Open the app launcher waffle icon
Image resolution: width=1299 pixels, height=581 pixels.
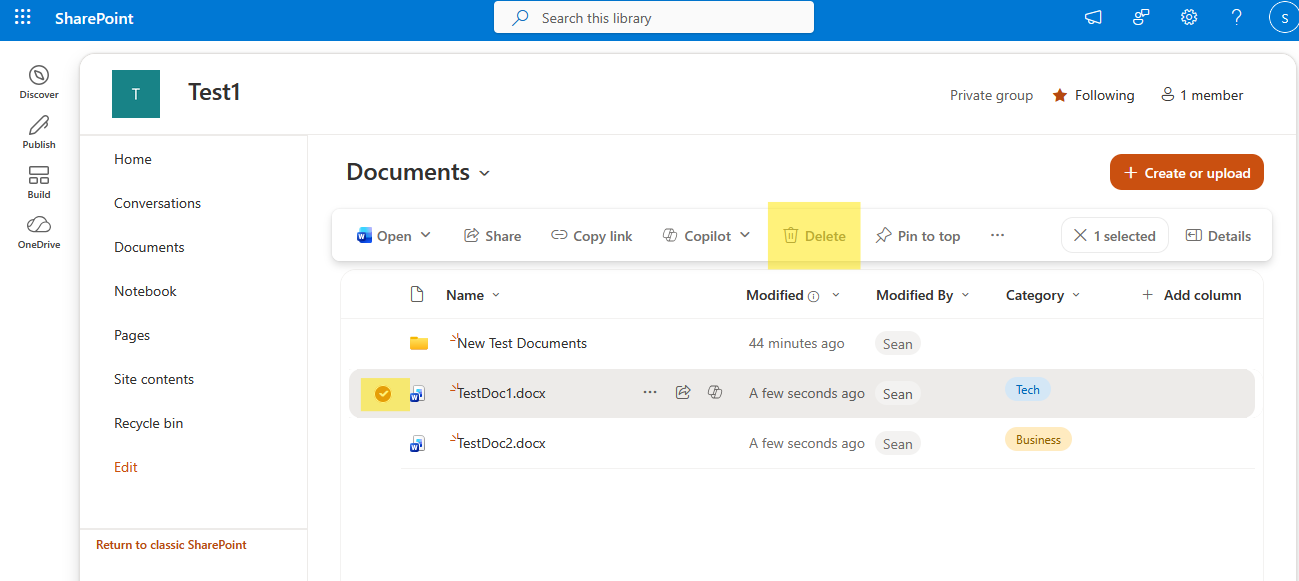(x=22, y=17)
